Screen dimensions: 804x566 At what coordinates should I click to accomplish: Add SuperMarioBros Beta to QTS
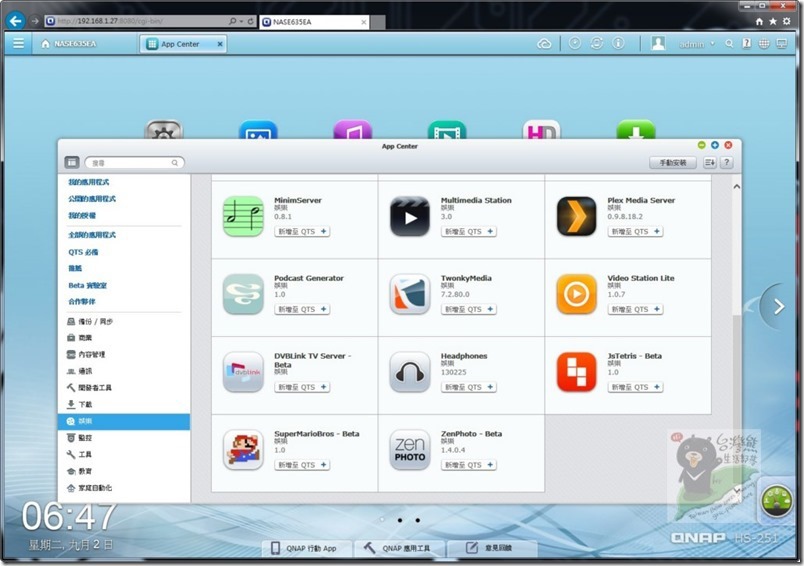coord(302,465)
